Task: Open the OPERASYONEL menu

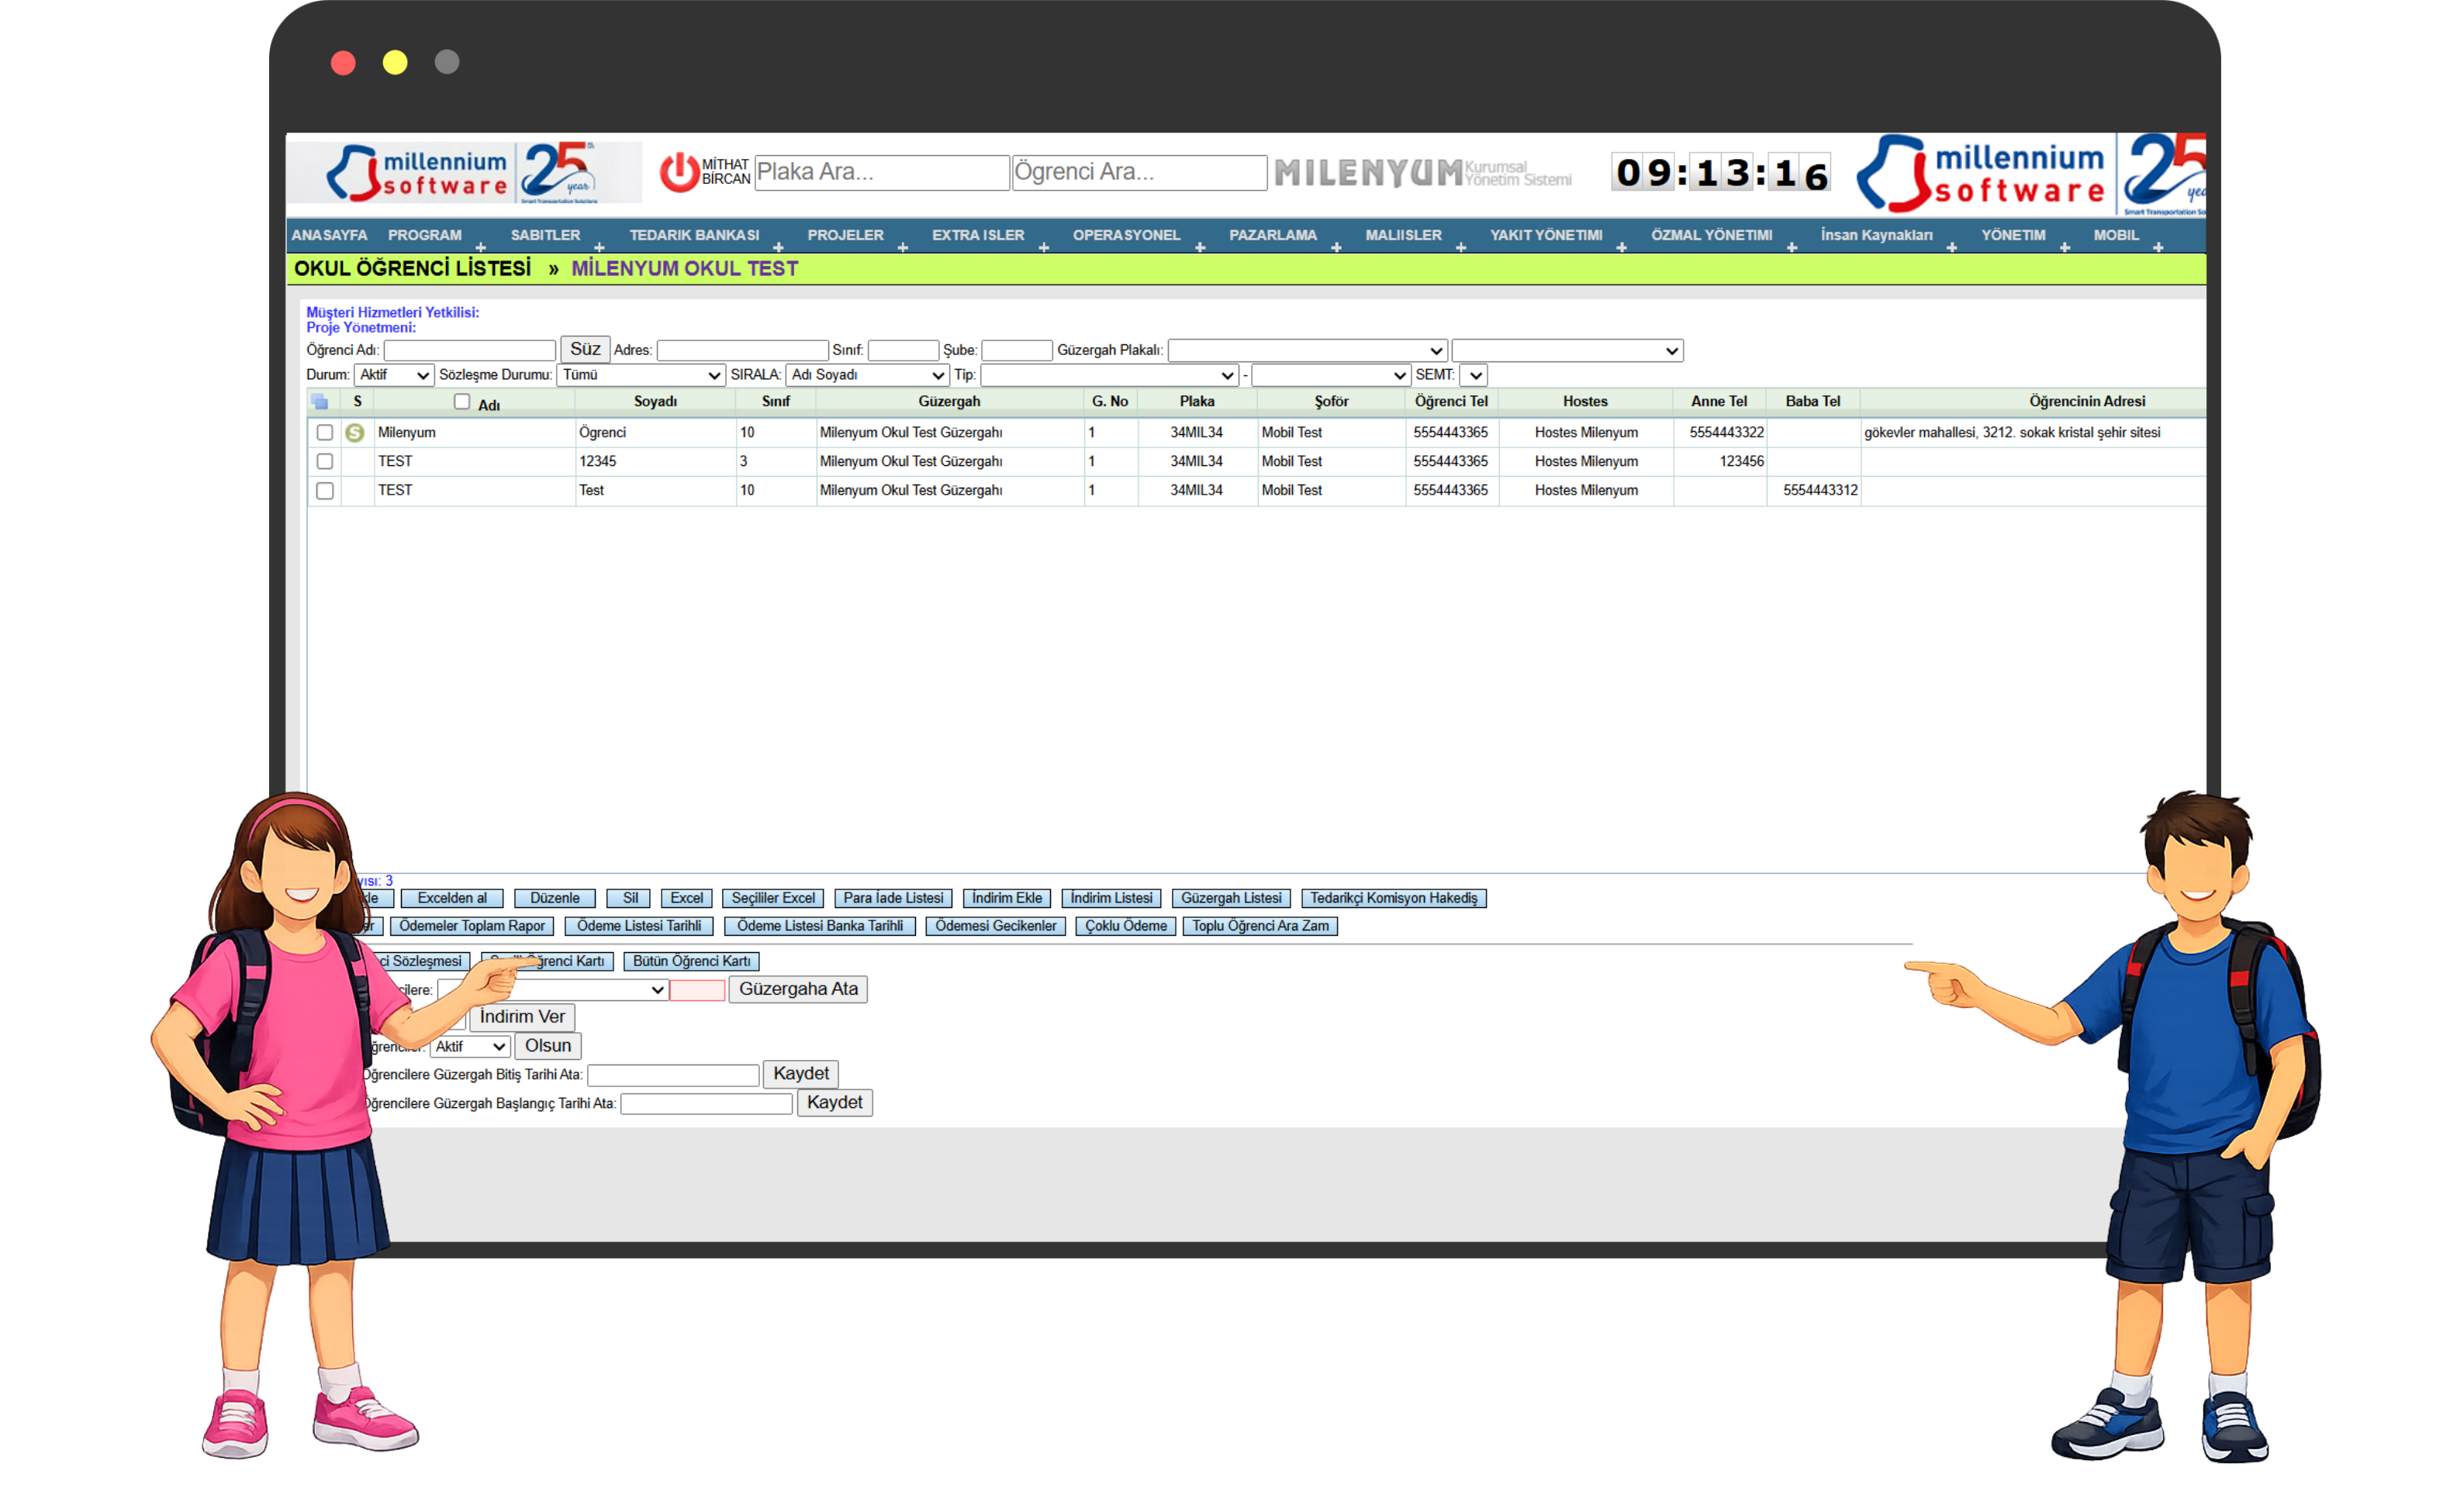Action: point(1126,235)
